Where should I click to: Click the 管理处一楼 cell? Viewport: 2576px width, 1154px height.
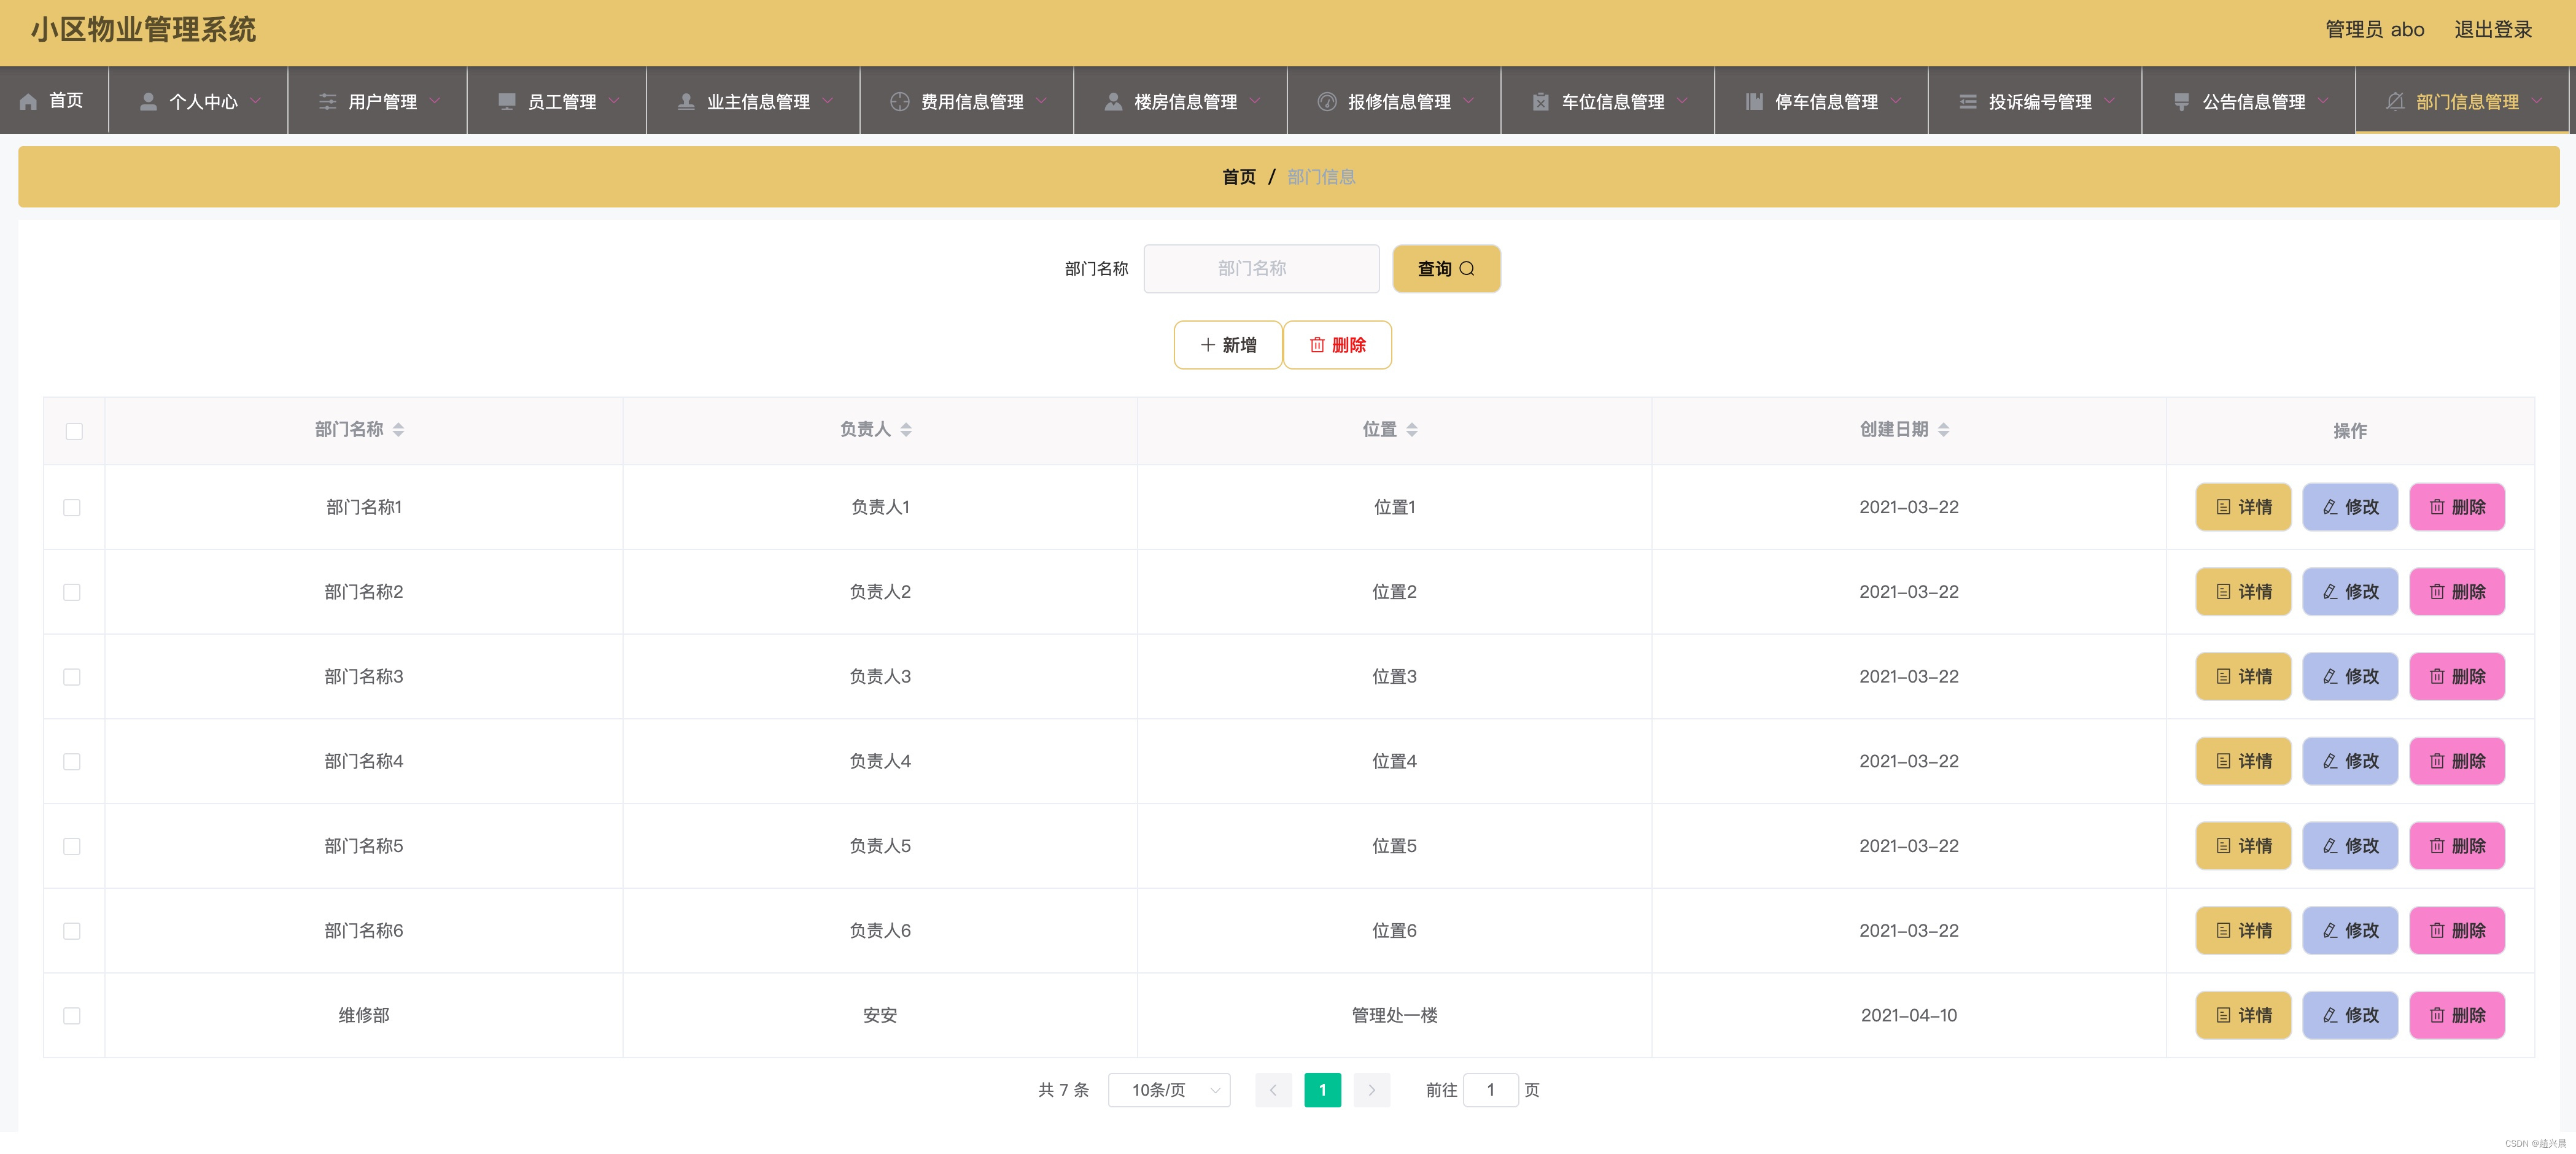(x=1394, y=1016)
